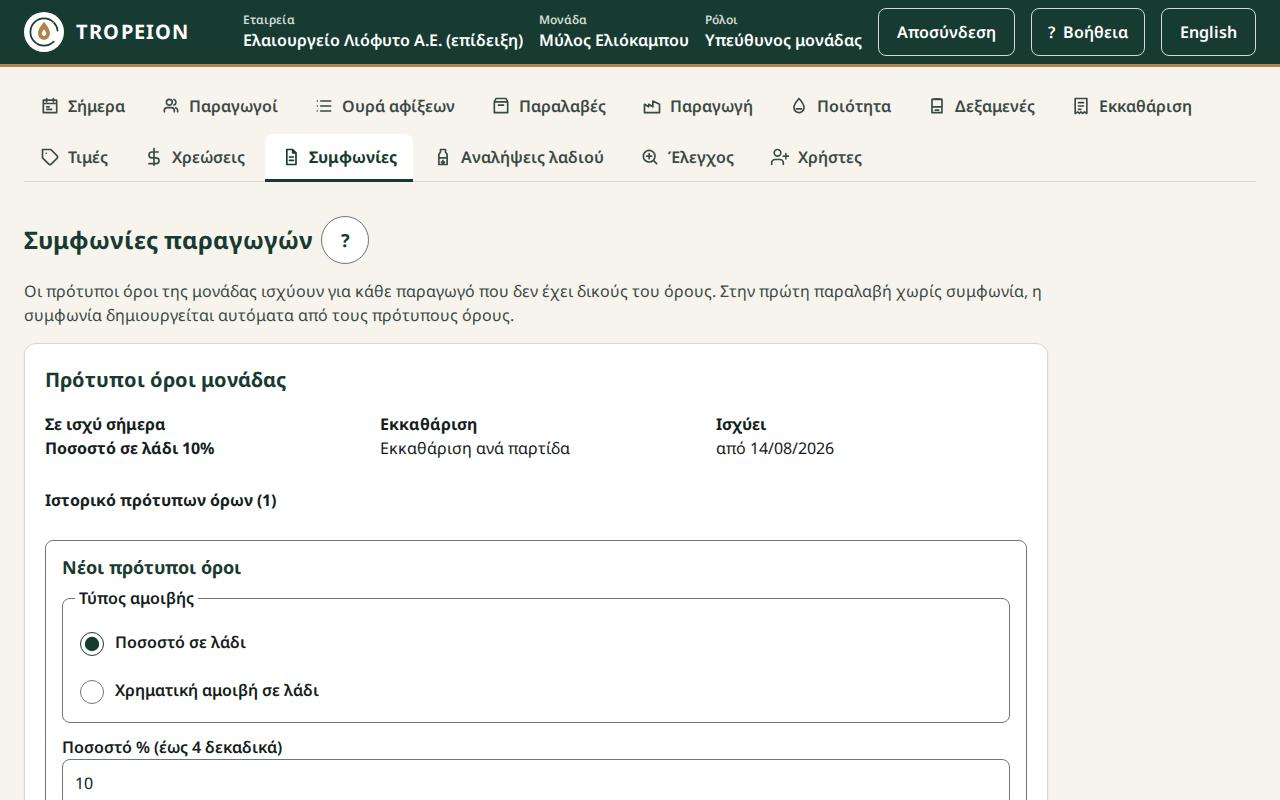Click the 'Εκκαθάριση ανά παρτίδα' value

tap(475, 448)
